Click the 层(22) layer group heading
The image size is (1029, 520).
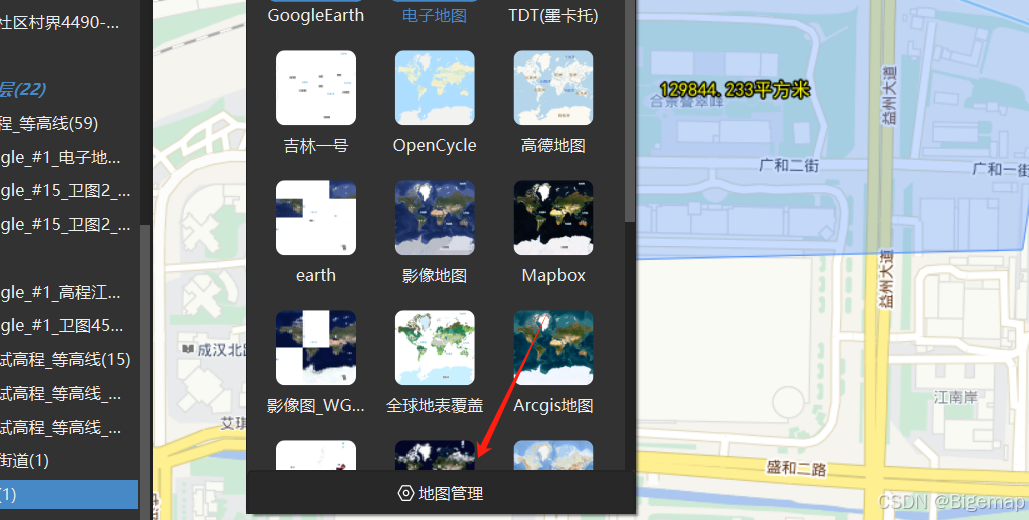point(23,89)
